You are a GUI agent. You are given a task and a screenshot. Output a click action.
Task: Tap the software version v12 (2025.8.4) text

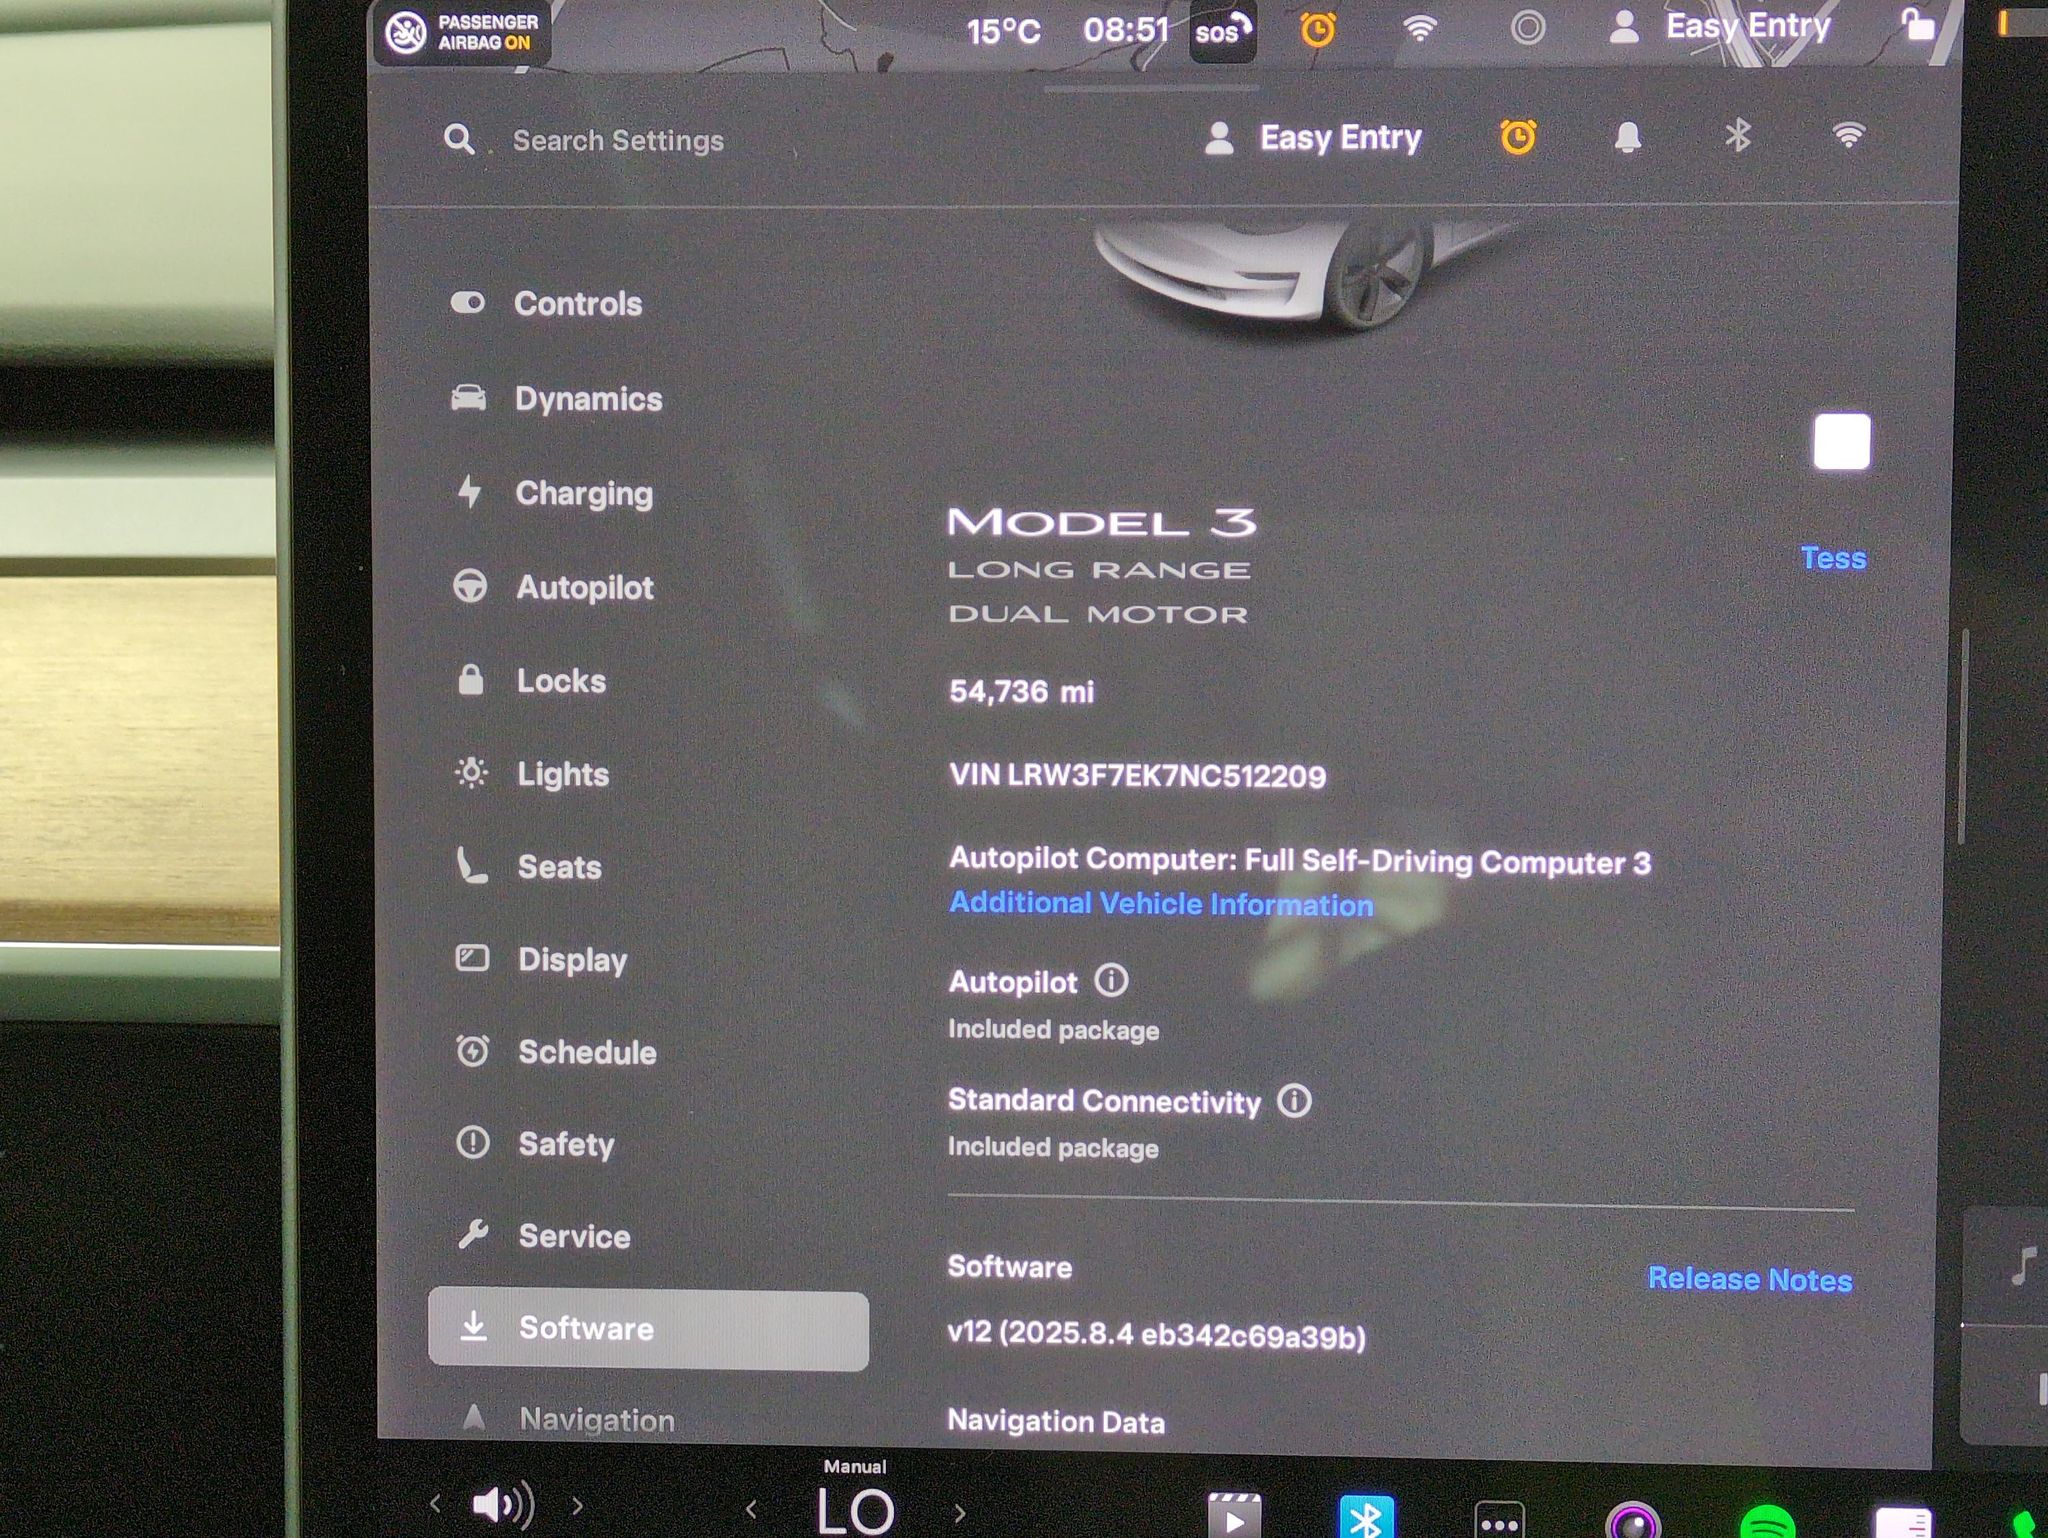click(1157, 1335)
